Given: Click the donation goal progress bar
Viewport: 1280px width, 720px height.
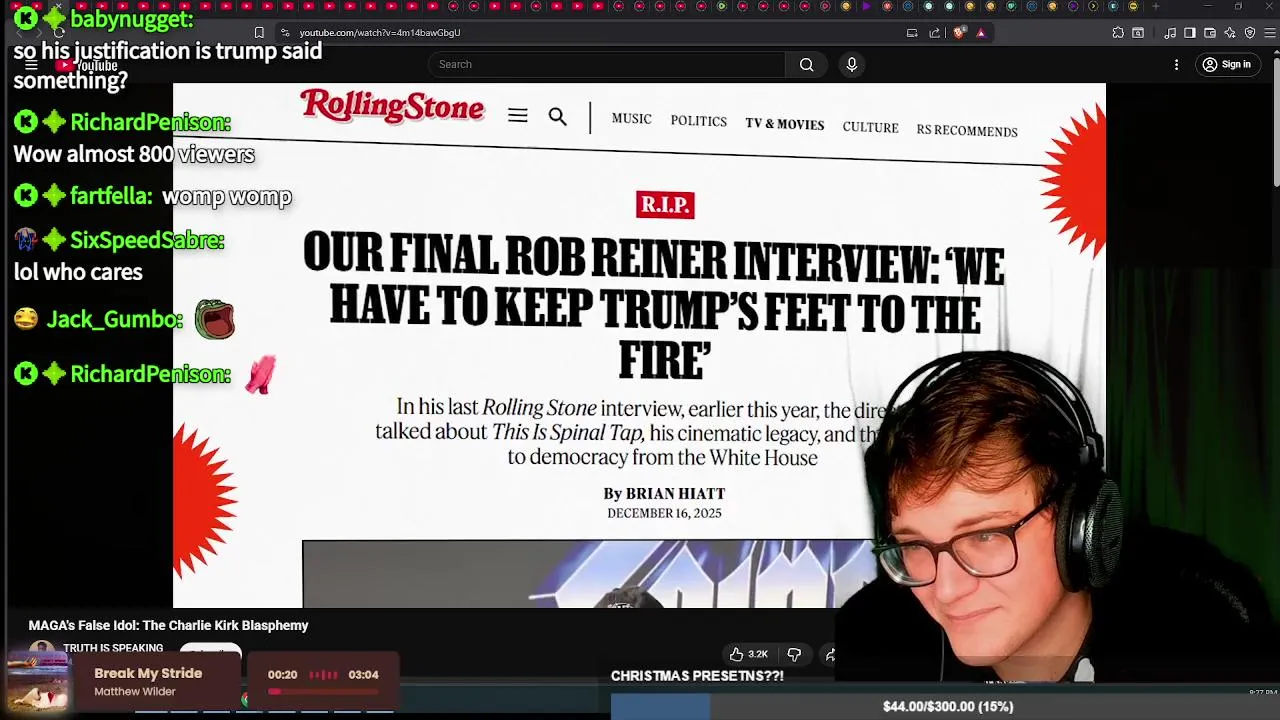Looking at the screenshot, I should (x=946, y=706).
